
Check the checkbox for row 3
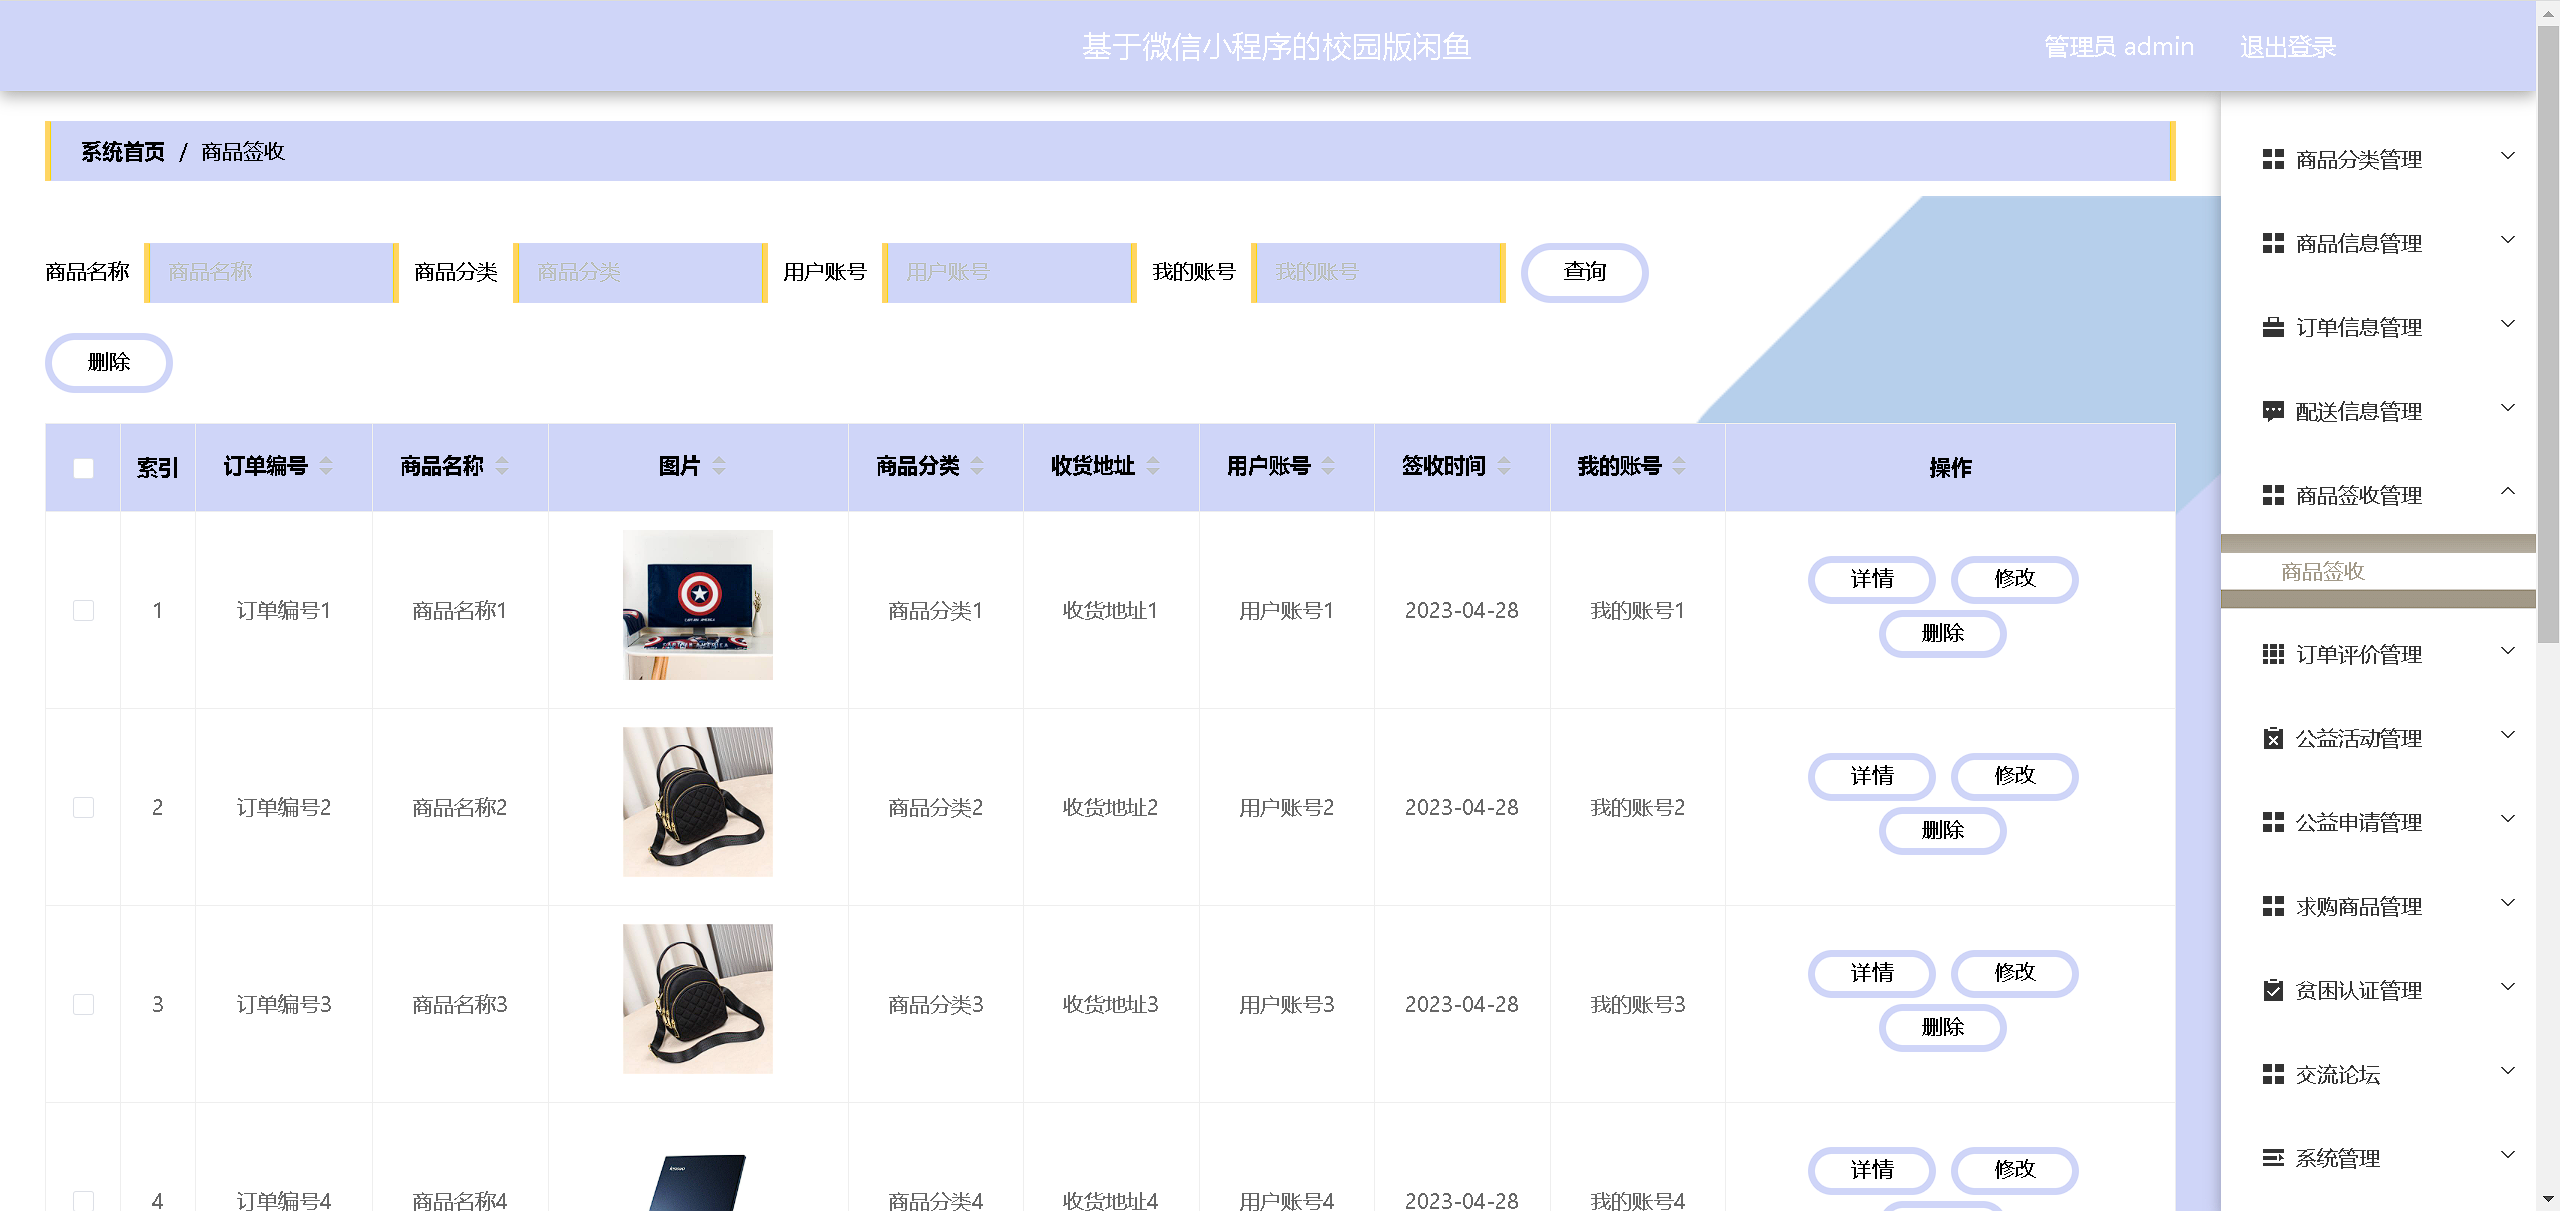[84, 1004]
